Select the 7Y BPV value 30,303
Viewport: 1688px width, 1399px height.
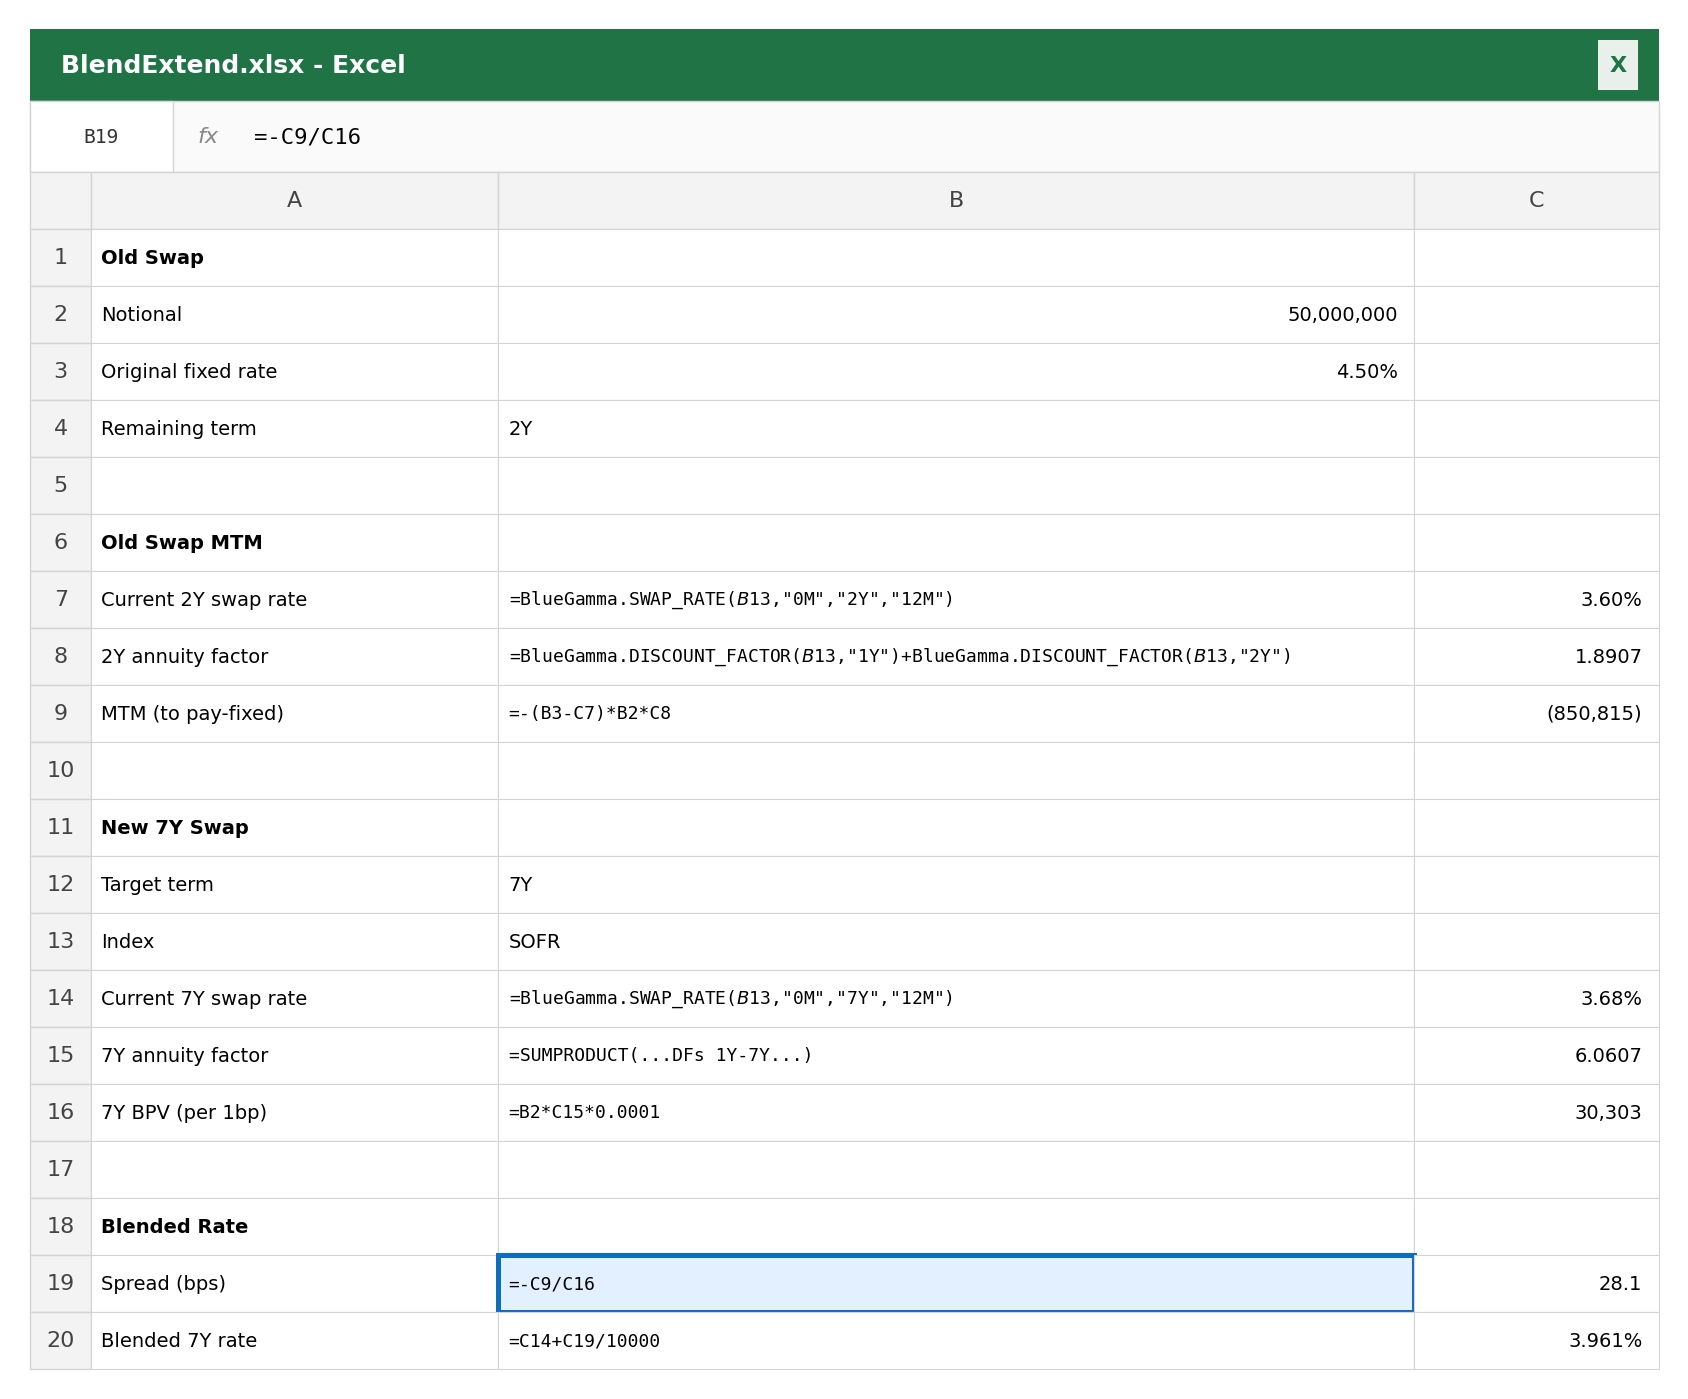pos(1537,1112)
